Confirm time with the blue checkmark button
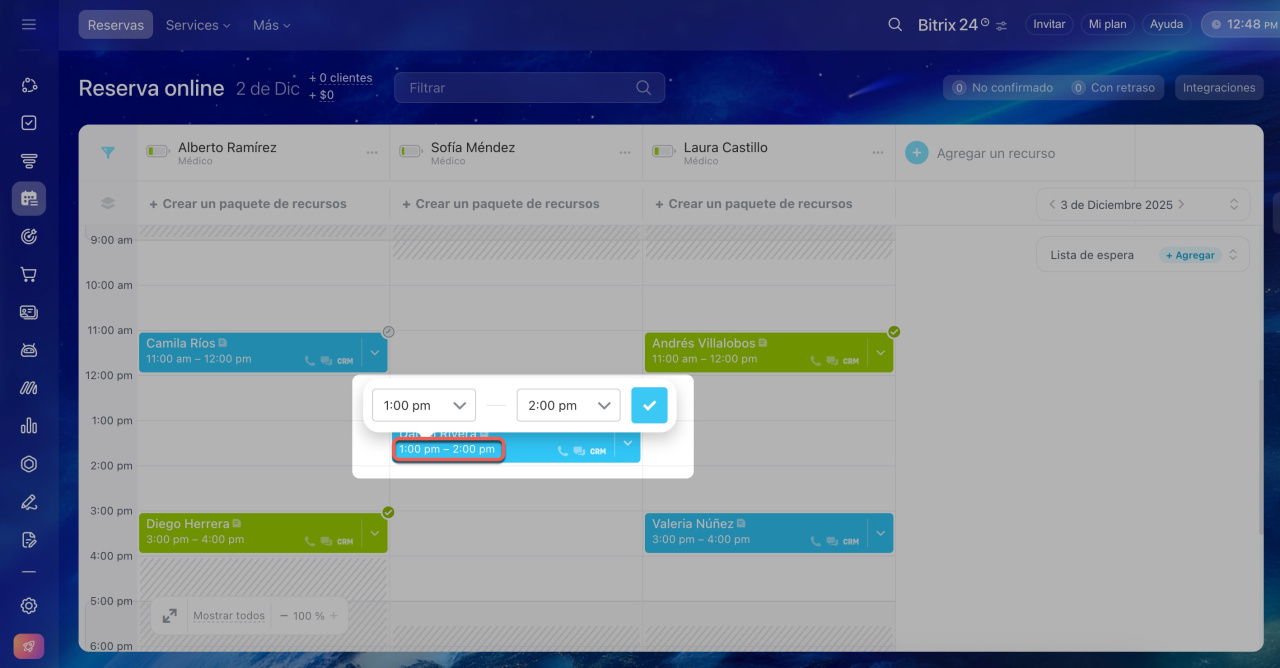Screen dimensions: 1280x668 [x=649, y=405]
